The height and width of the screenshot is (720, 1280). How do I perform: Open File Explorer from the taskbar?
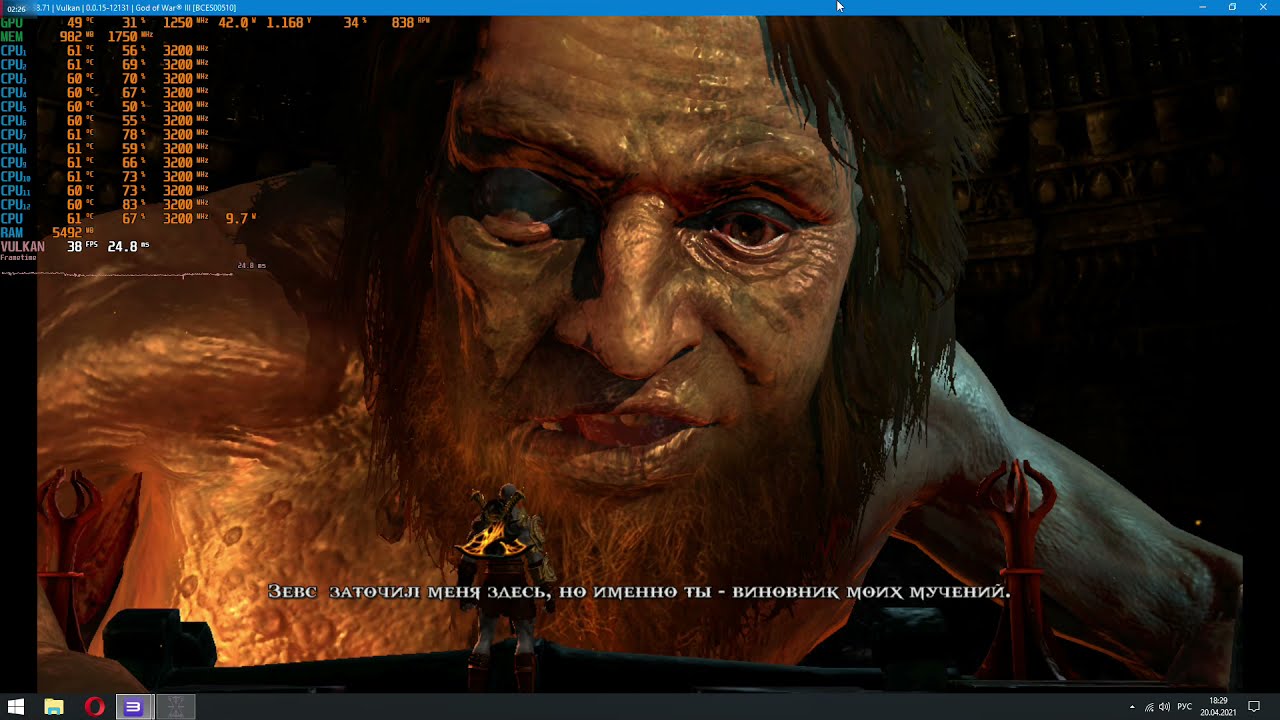pos(54,707)
